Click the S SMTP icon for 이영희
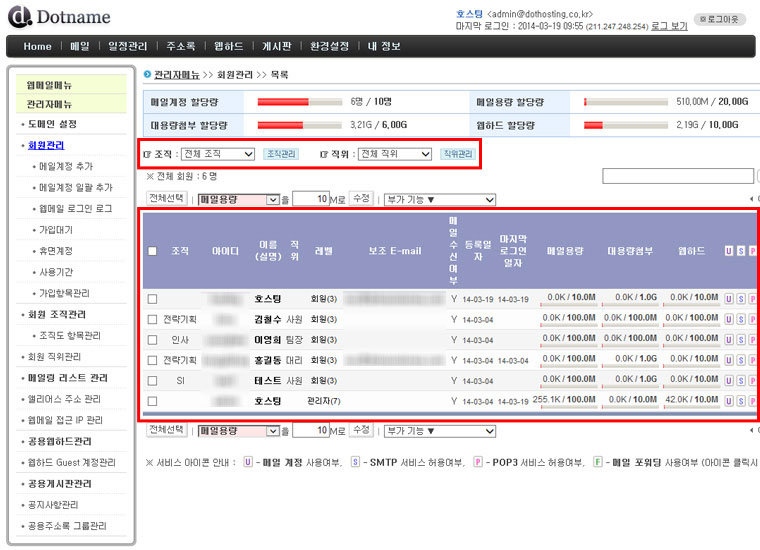Image resolution: width=760 pixels, height=550 pixels. 741,340
